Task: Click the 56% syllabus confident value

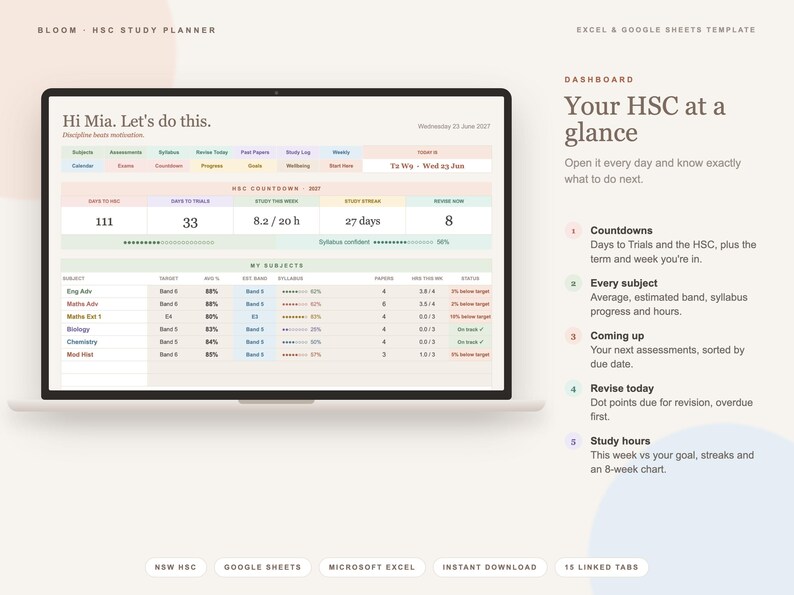Action: pyautogui.click(x=443, y=243)
